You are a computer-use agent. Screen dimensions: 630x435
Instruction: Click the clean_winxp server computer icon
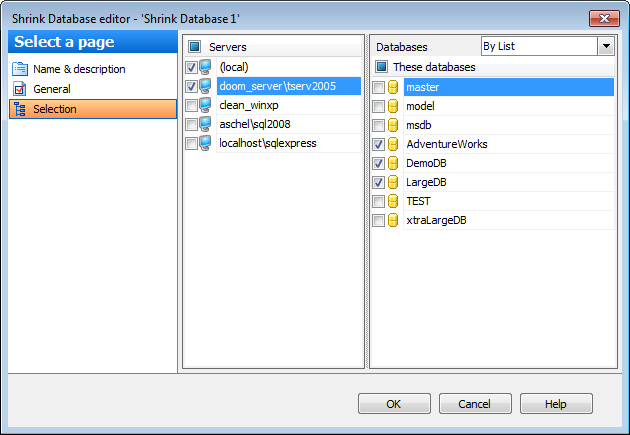pyautogui.click(x=205, y=105)
